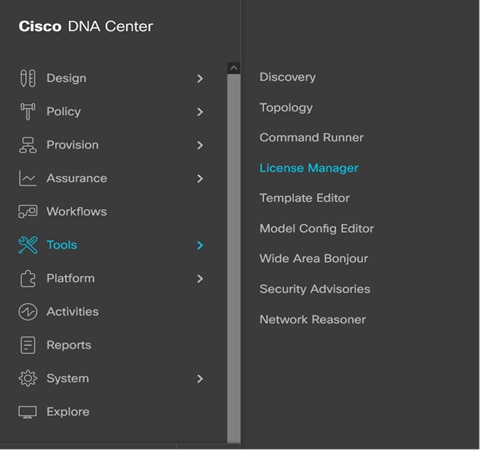The image size is (480, 450).
Task: Open Discovery from the Tools submenu
Action: tap(288, 77)
